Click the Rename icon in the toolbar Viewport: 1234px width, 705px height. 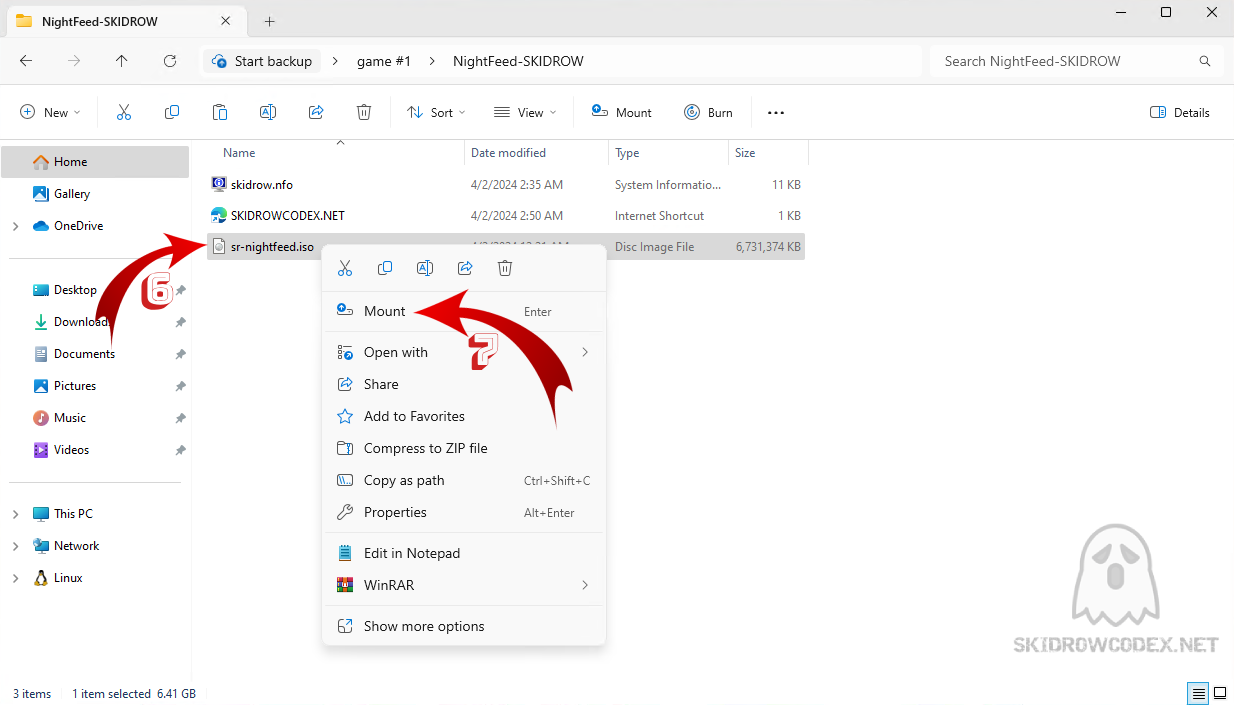click(268, 113)
